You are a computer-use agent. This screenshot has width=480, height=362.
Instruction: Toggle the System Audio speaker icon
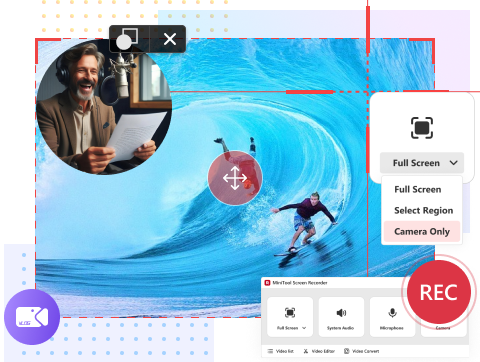pos(341,313)
